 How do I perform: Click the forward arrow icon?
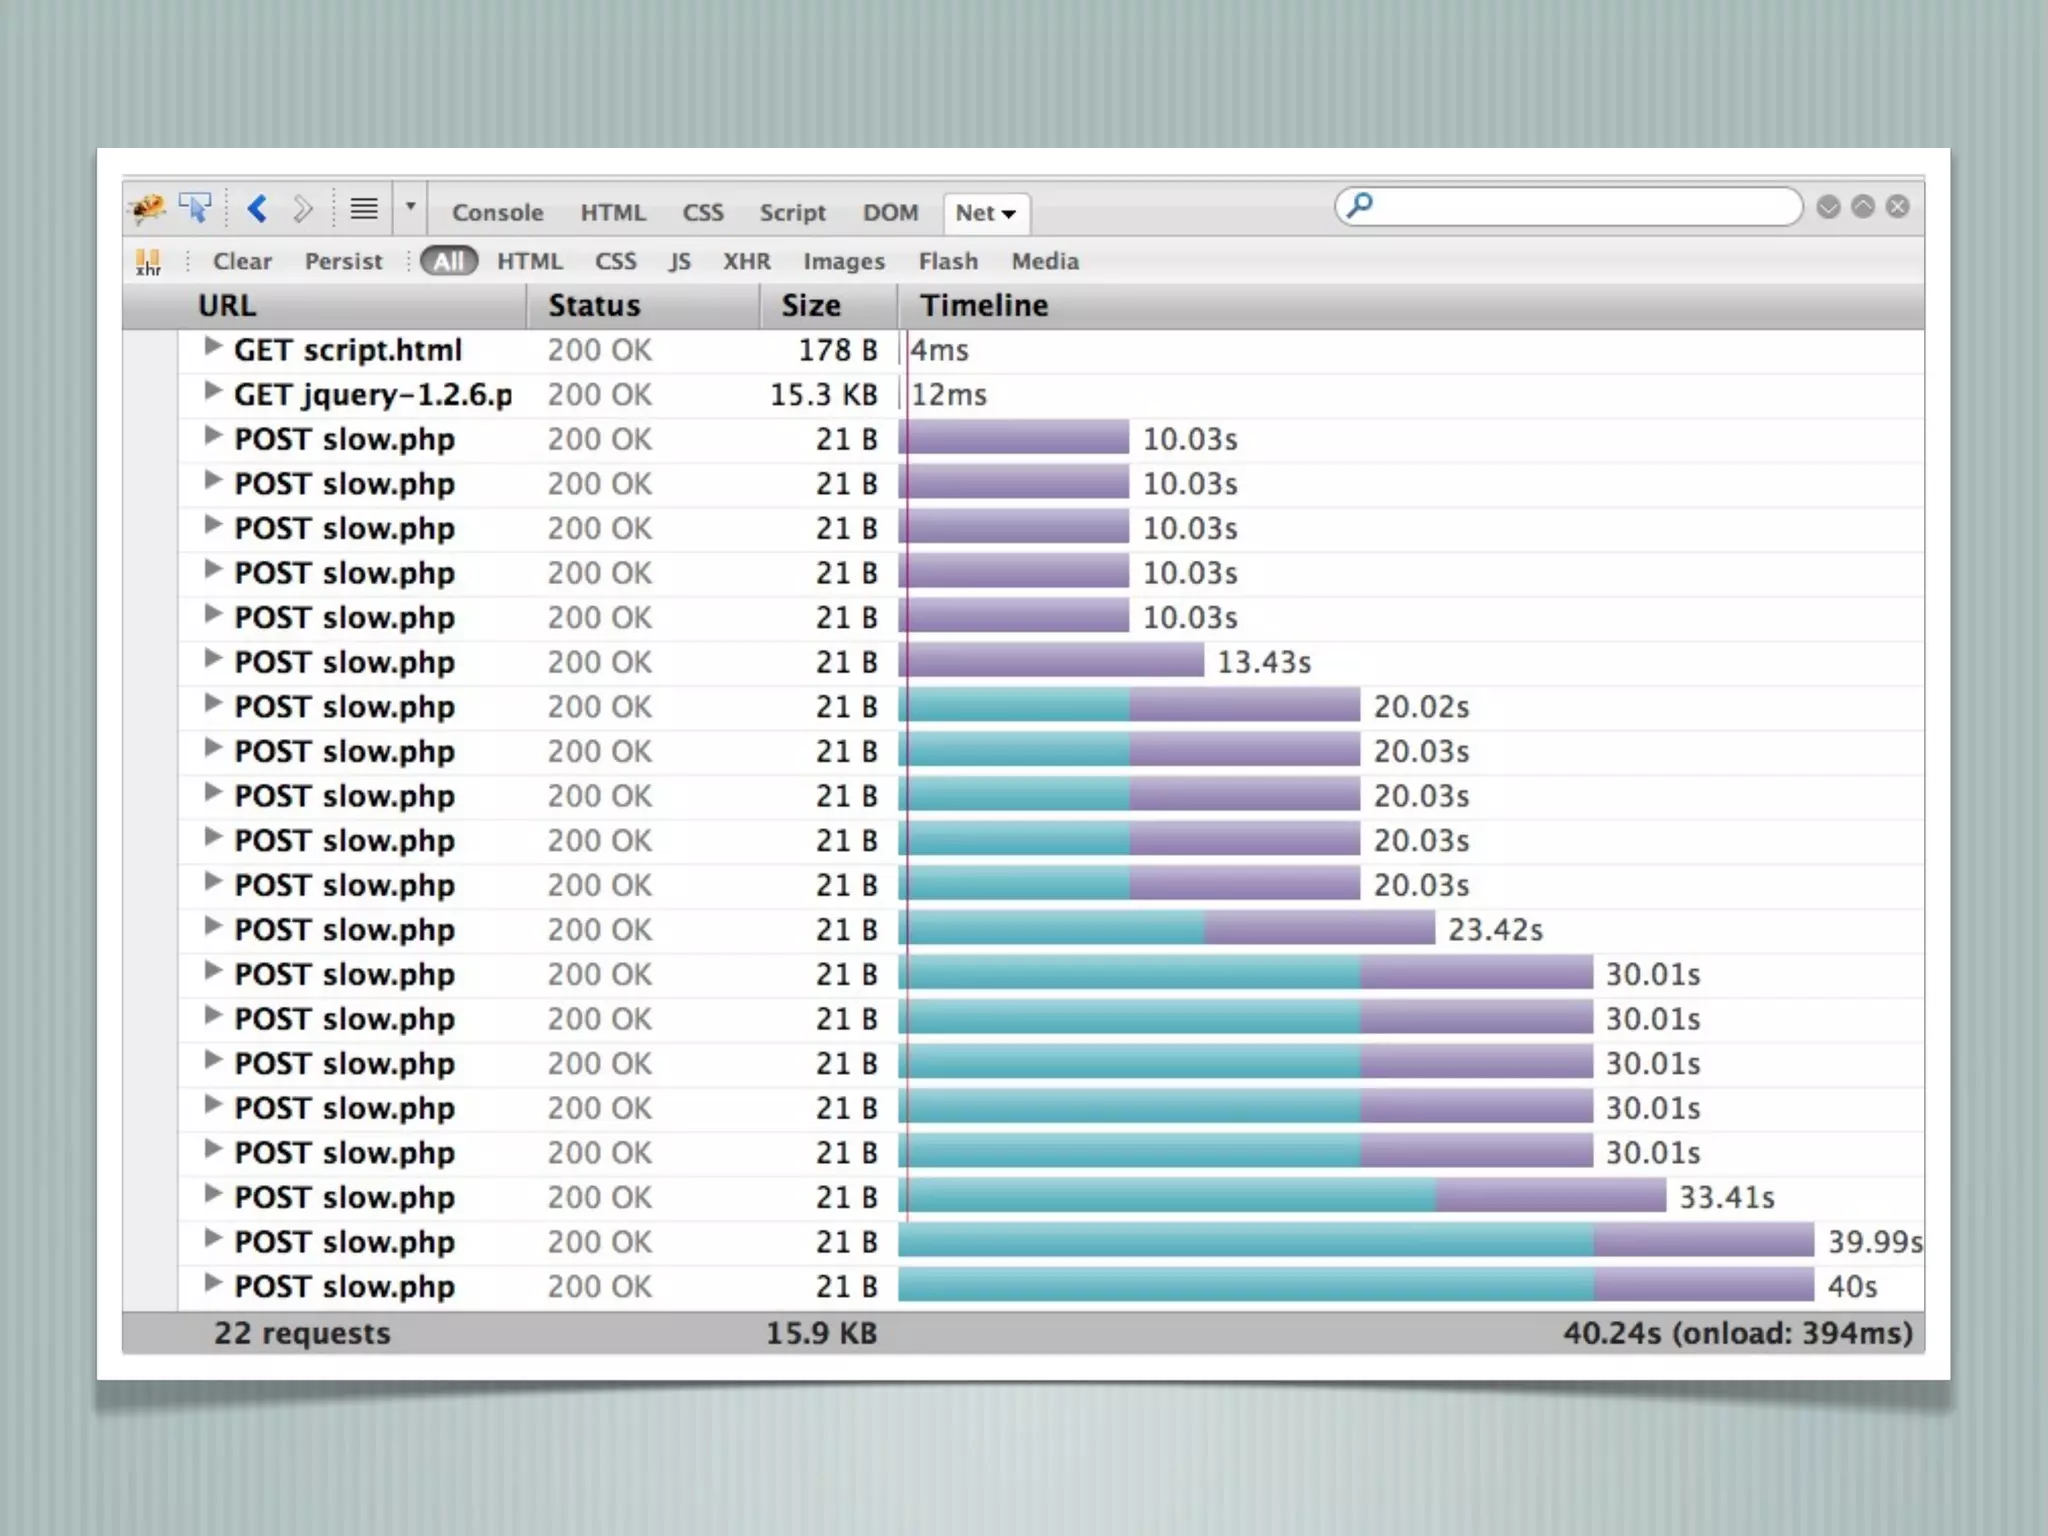tap(302, 209)
